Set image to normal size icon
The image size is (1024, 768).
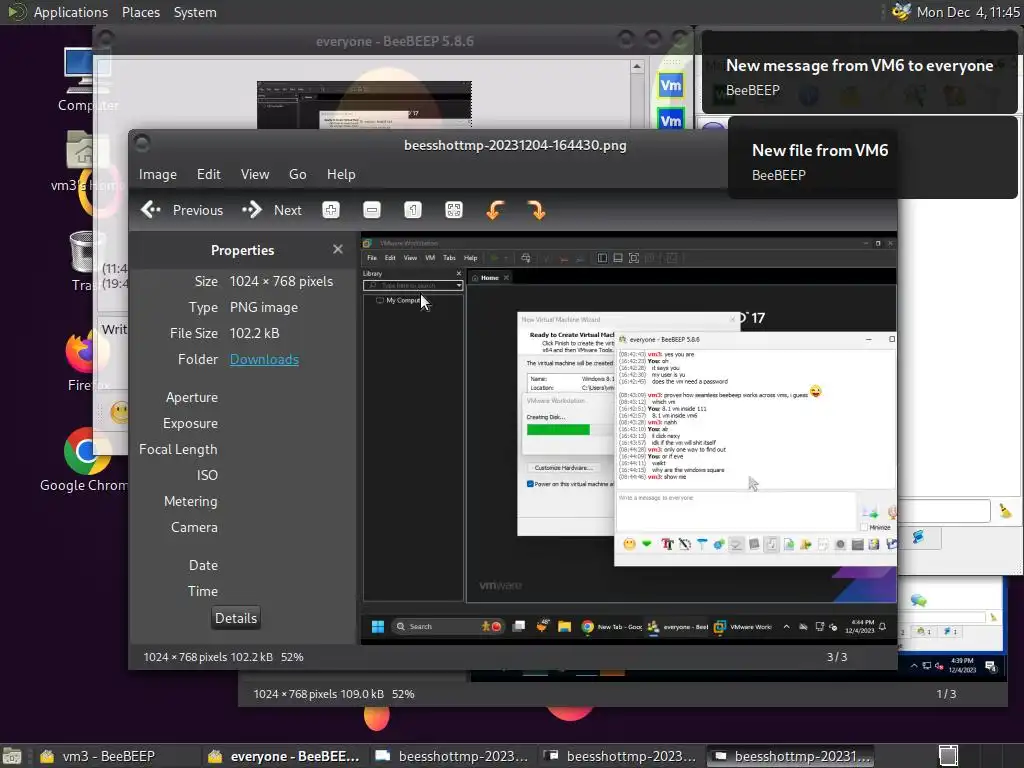click(413, 210)
